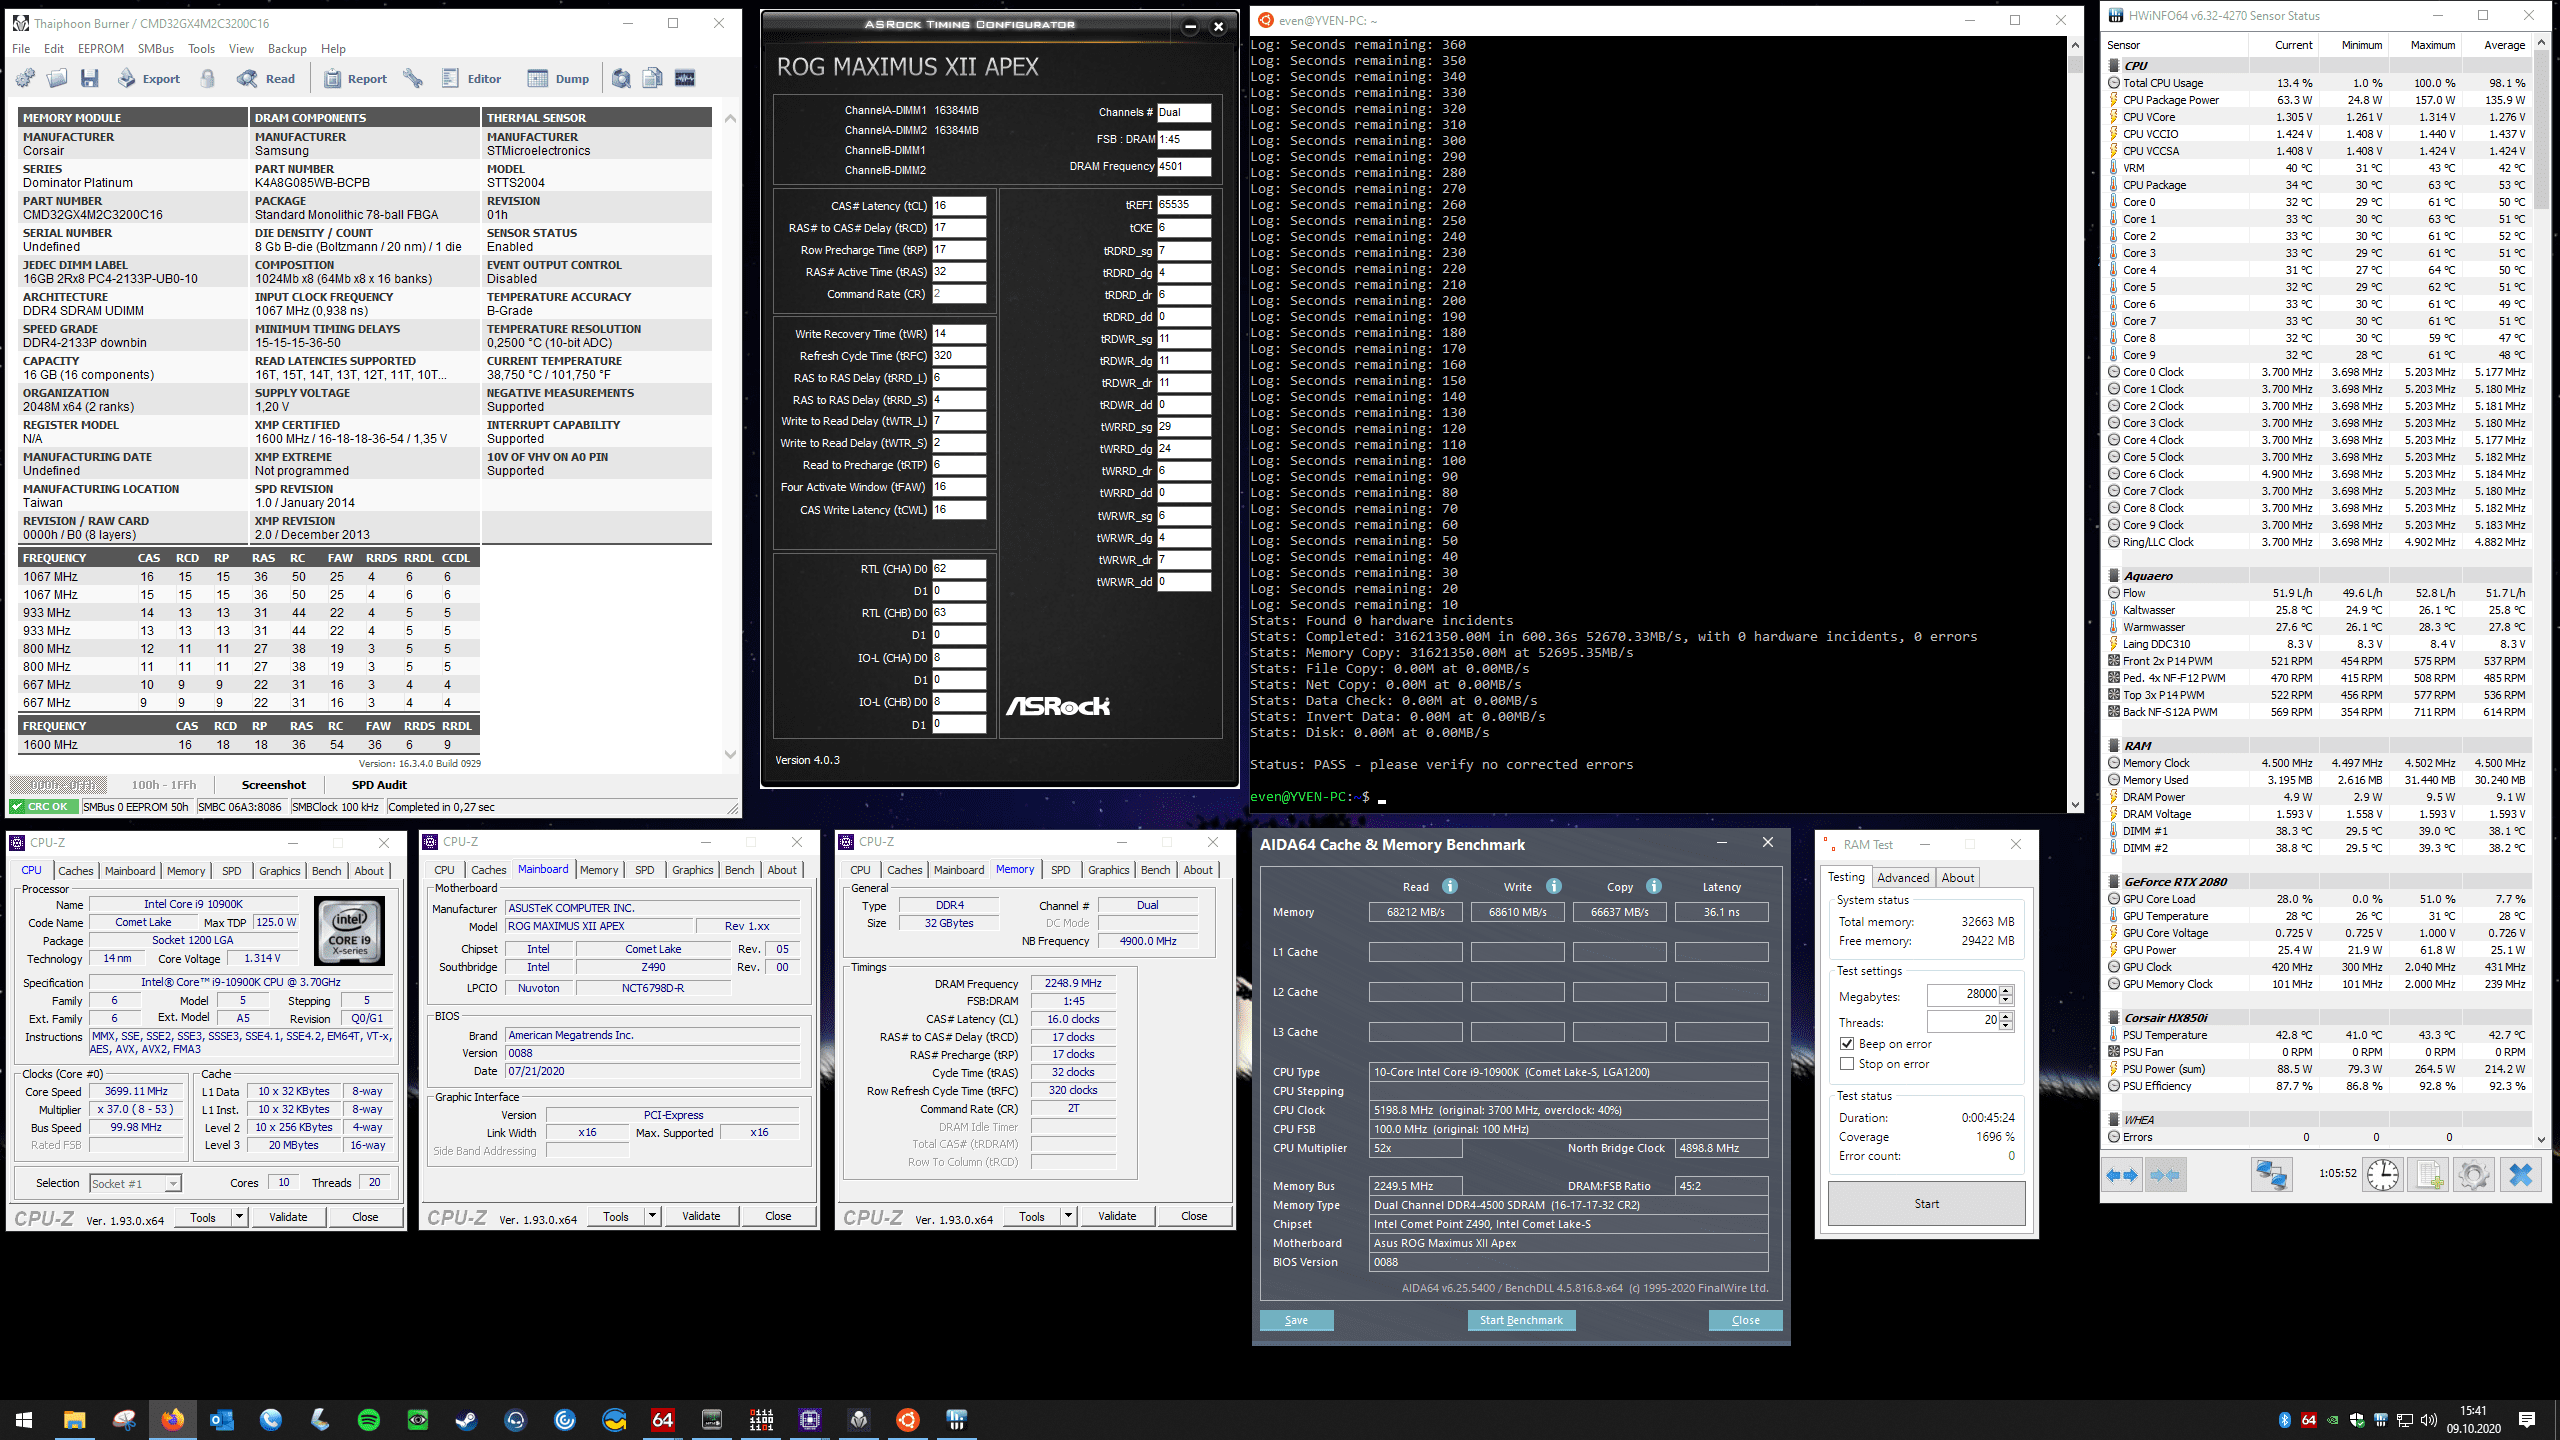Click scroll down arrow in Thaiphoon Burner
2560x1440 pixels.
[730, 755]
